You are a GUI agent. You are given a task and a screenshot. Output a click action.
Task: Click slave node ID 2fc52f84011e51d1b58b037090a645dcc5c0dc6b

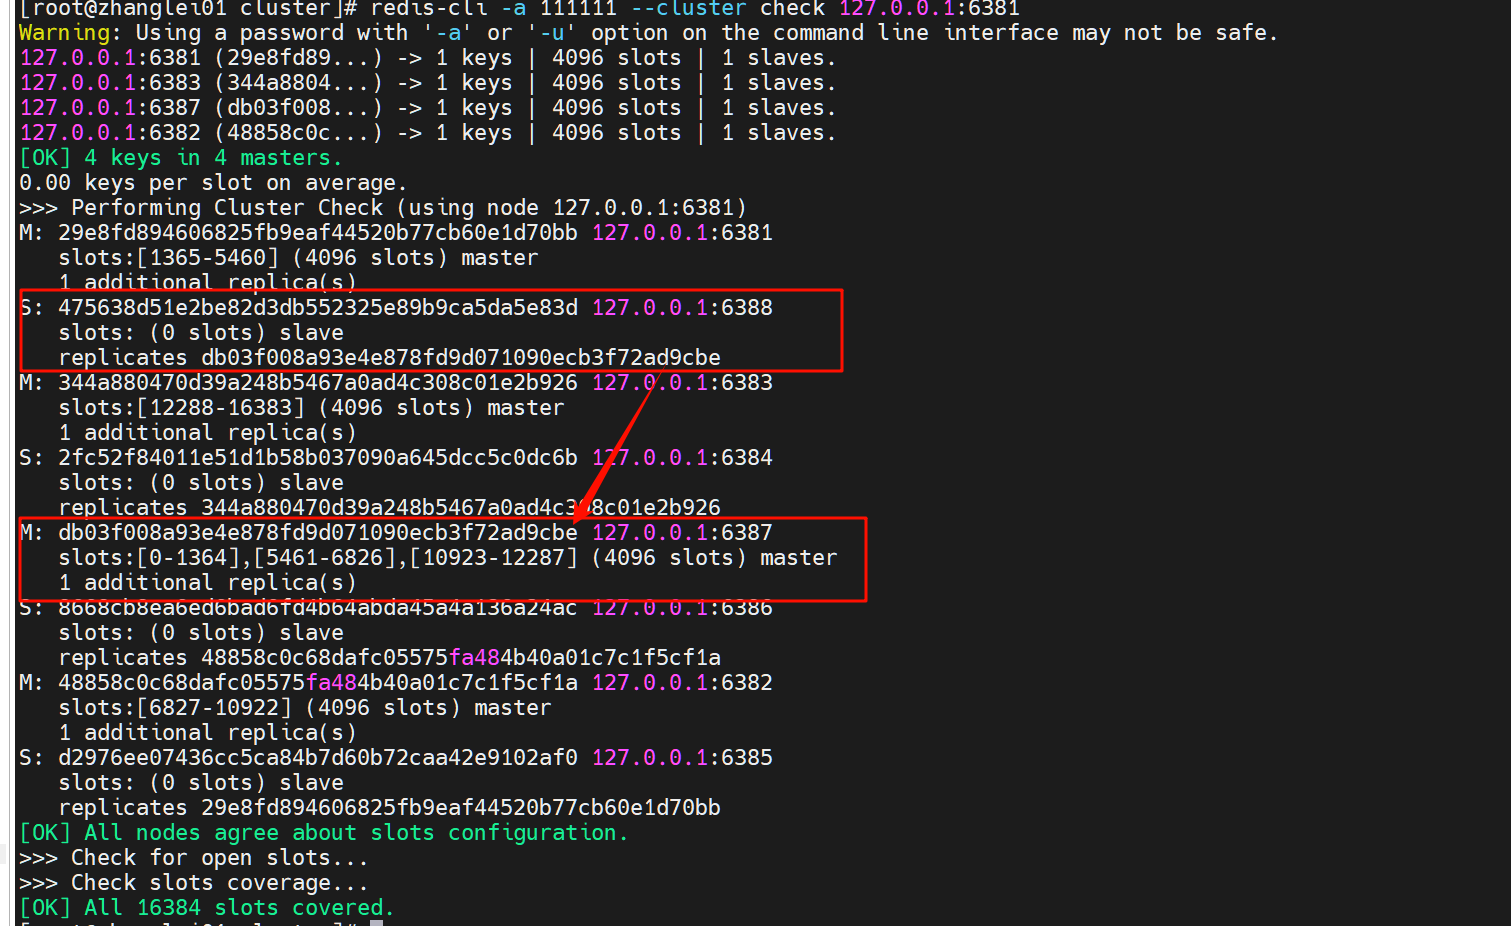tap(318, 458)
